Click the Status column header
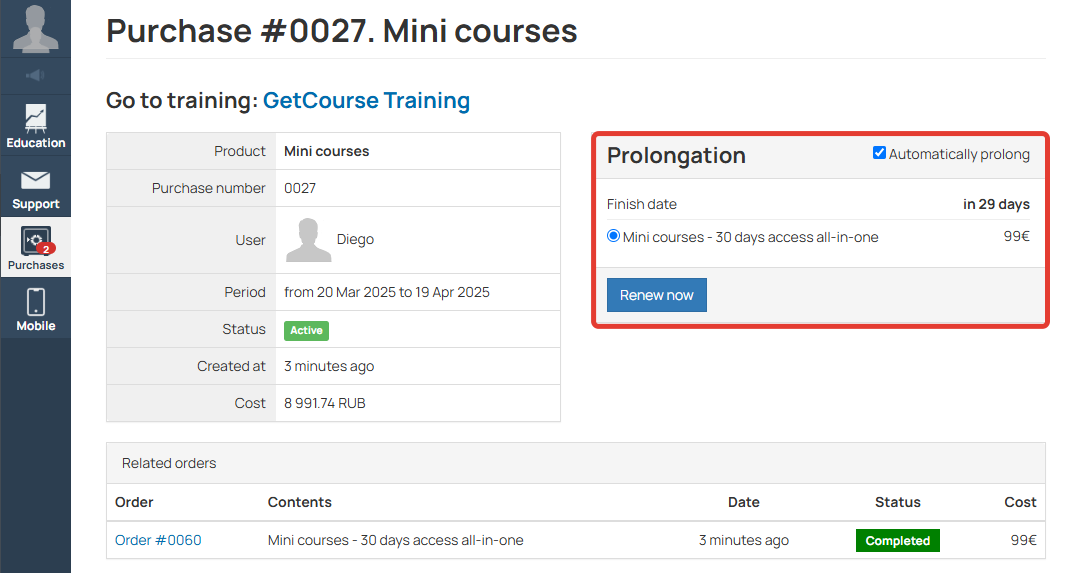The height and width of the screenshot is (573, 1072). pos(898,502)
